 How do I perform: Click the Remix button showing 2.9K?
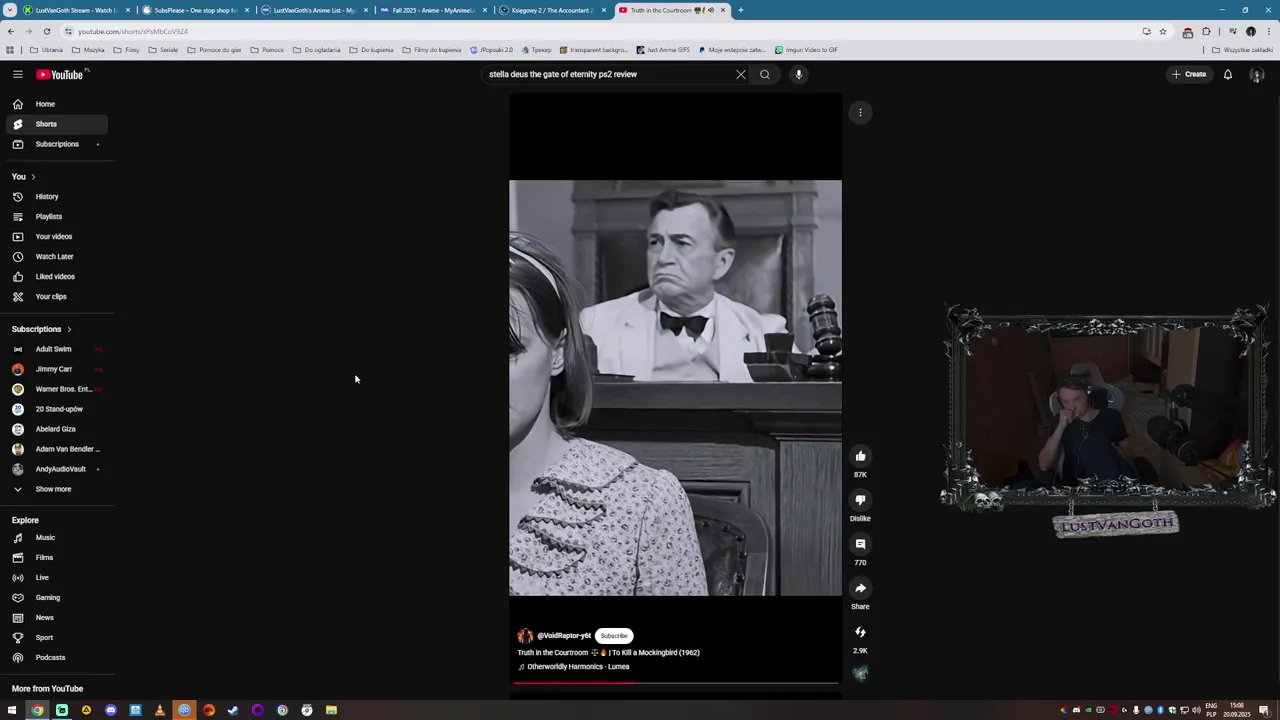(x=860, y=632)
